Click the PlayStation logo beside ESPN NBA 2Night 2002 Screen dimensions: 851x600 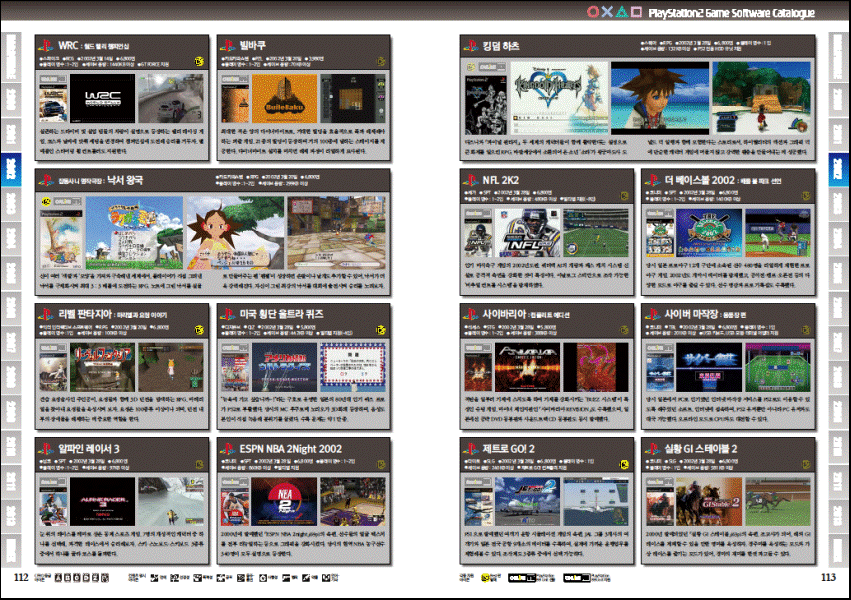pos(228,449)
